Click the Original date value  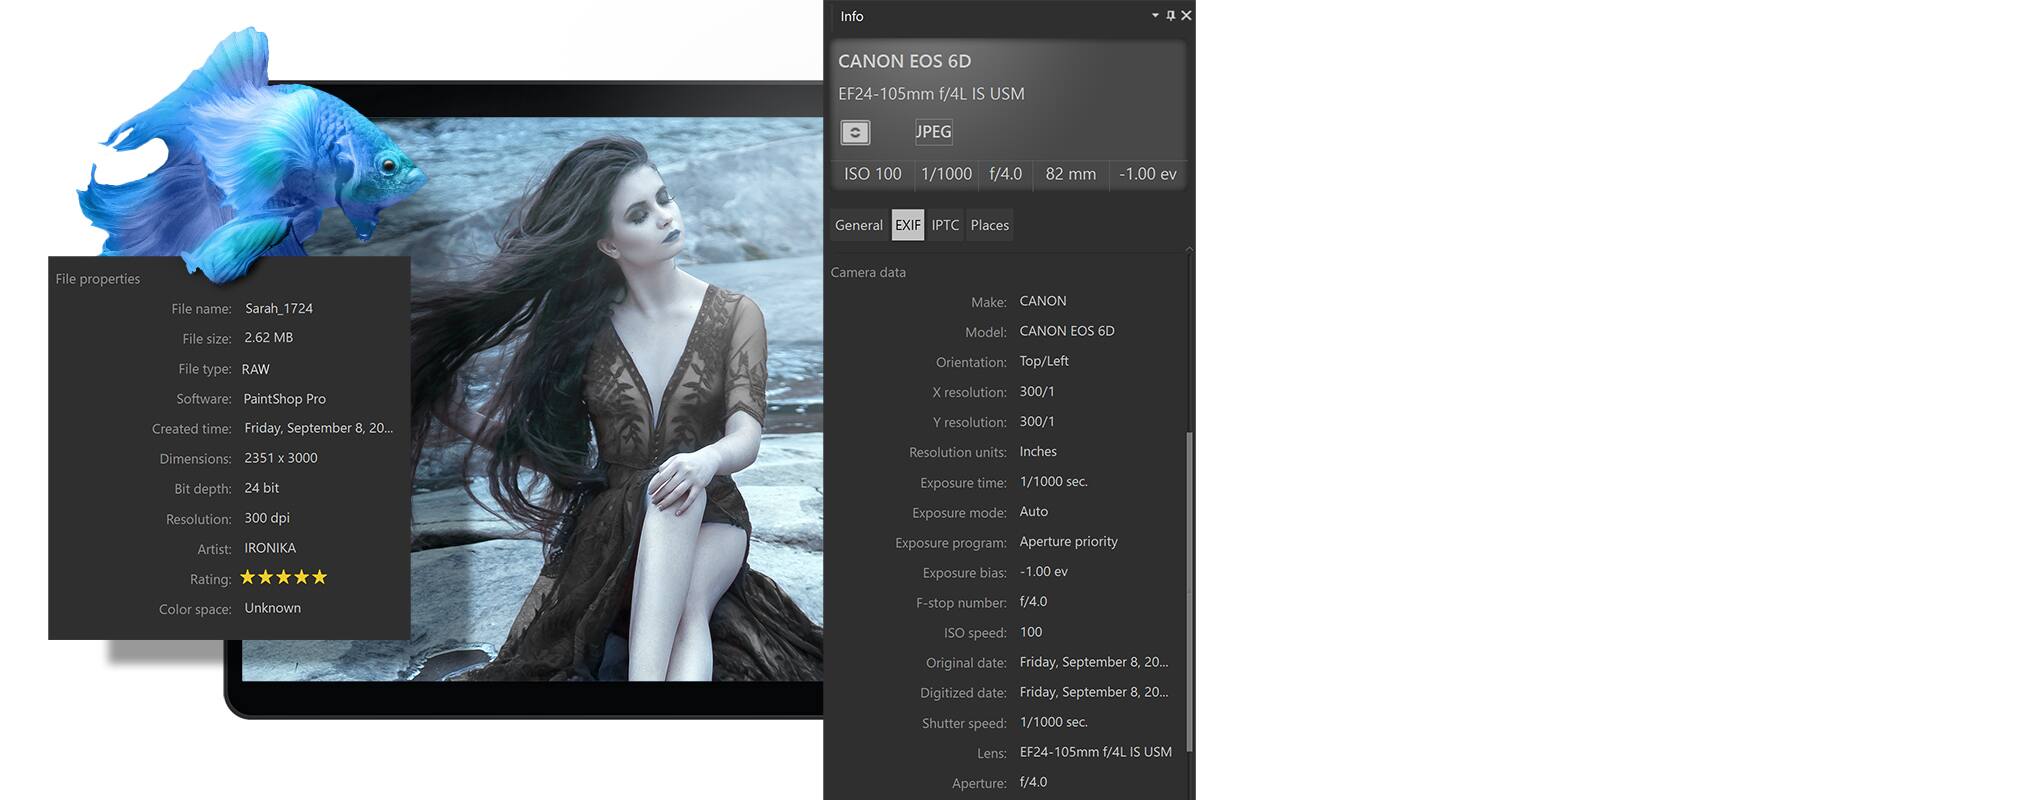[1094, 661]
